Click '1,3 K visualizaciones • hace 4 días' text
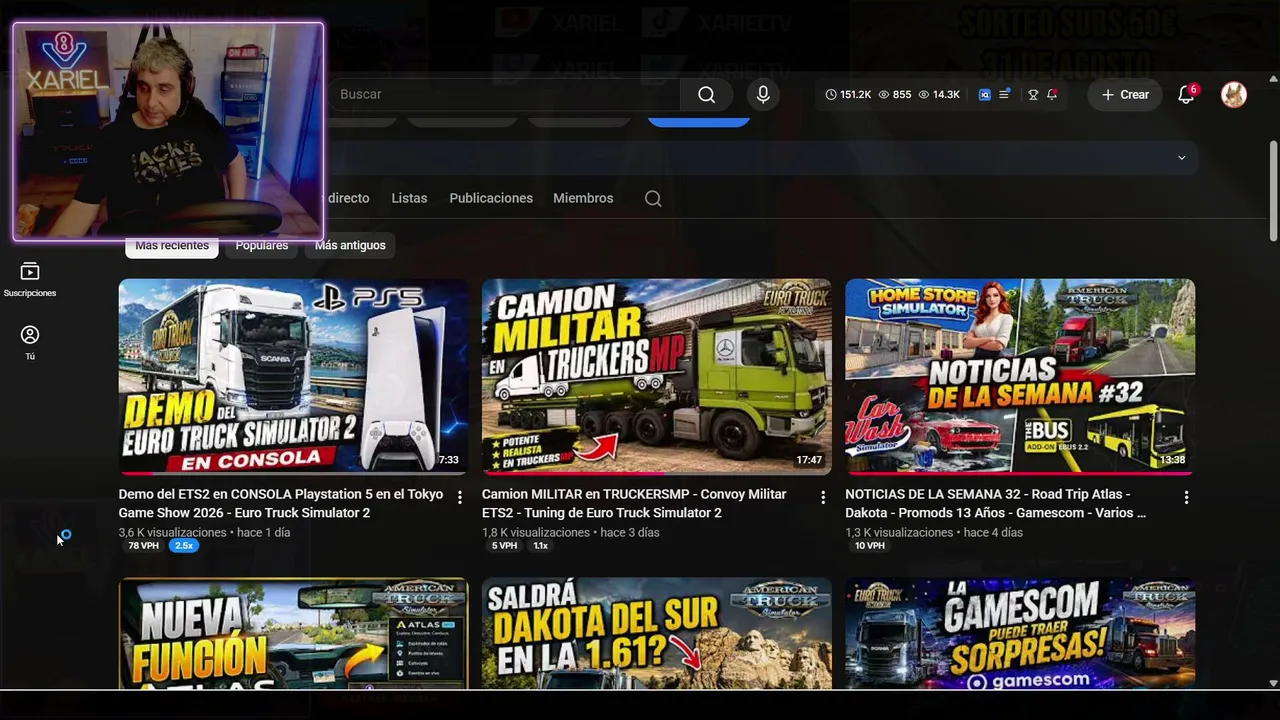This screenshot has height=720, width=1280. tap(934, 533)
